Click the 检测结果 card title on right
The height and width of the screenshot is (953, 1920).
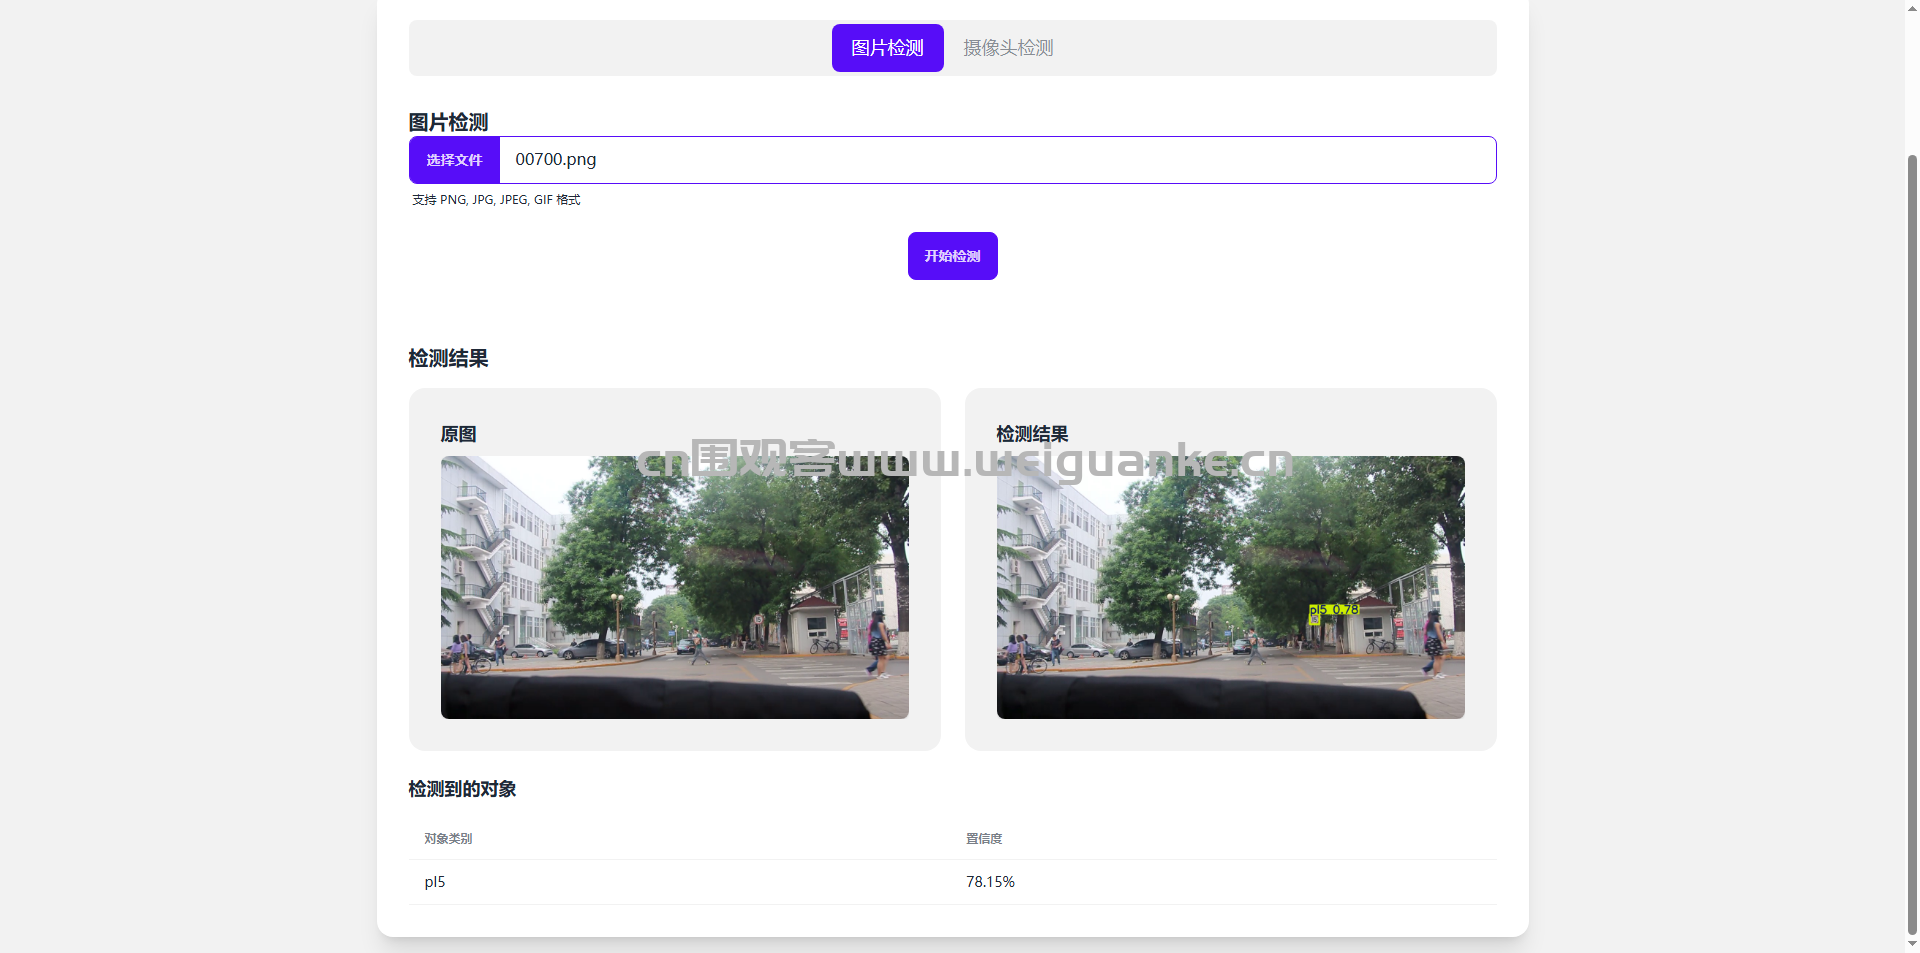[1032, 434]
